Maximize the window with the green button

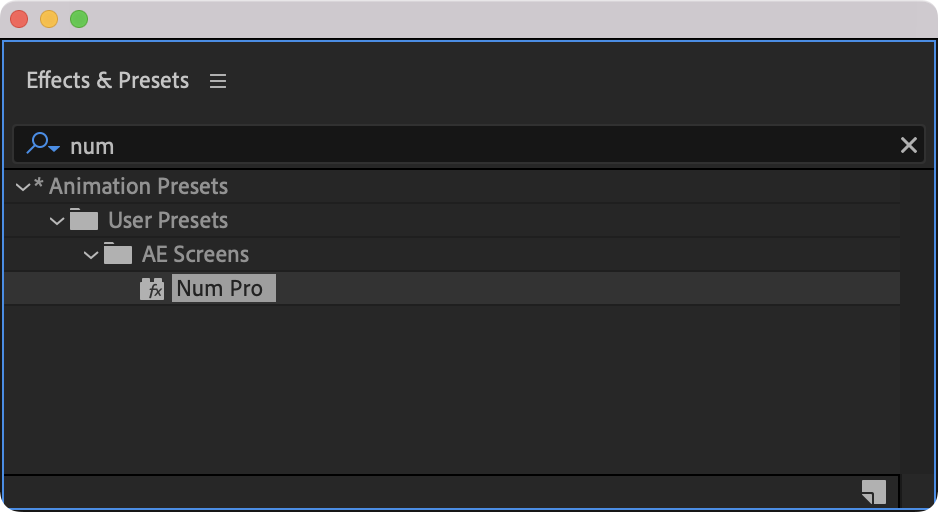tap(79, 19)
